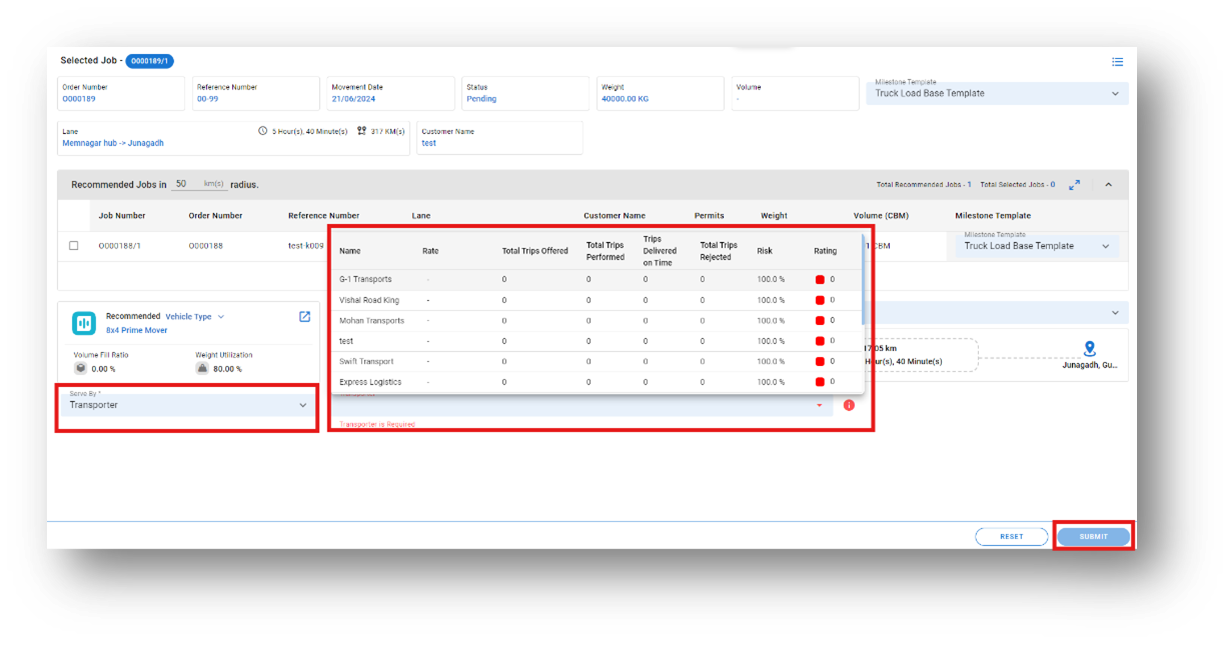
Task: Click the 8x4 Prime Mover link
Action: tap(137, 330)
